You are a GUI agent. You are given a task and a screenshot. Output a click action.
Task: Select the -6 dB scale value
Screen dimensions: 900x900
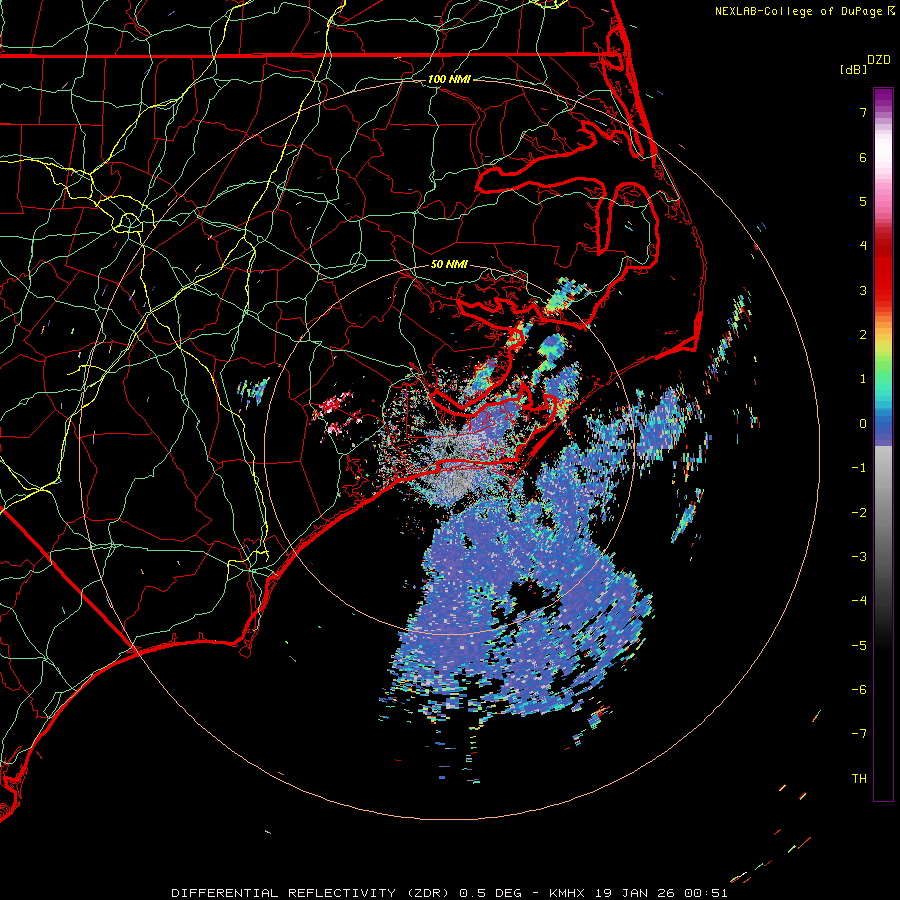pos(859,690)
